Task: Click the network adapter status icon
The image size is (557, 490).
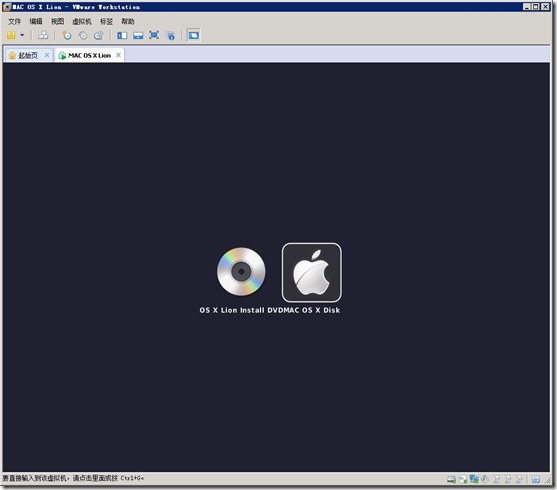Action: tap(474, 479)
